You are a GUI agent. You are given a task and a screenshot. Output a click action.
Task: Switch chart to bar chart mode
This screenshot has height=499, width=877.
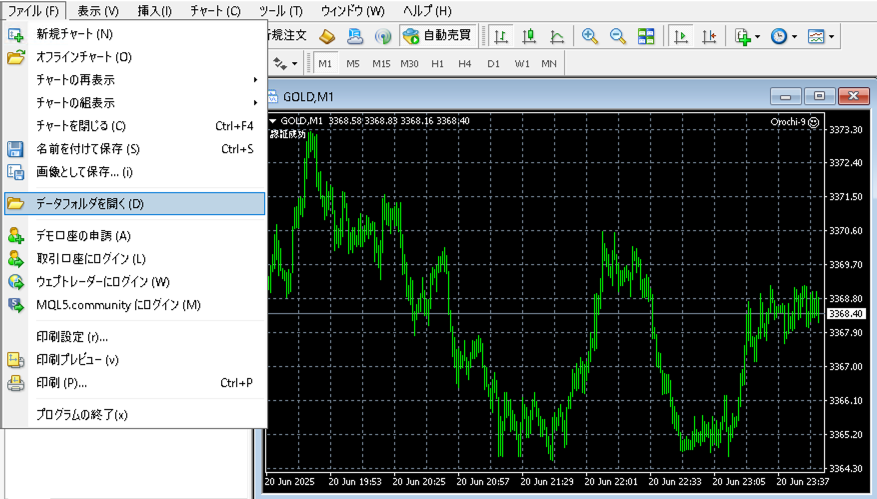click(501, 37)
